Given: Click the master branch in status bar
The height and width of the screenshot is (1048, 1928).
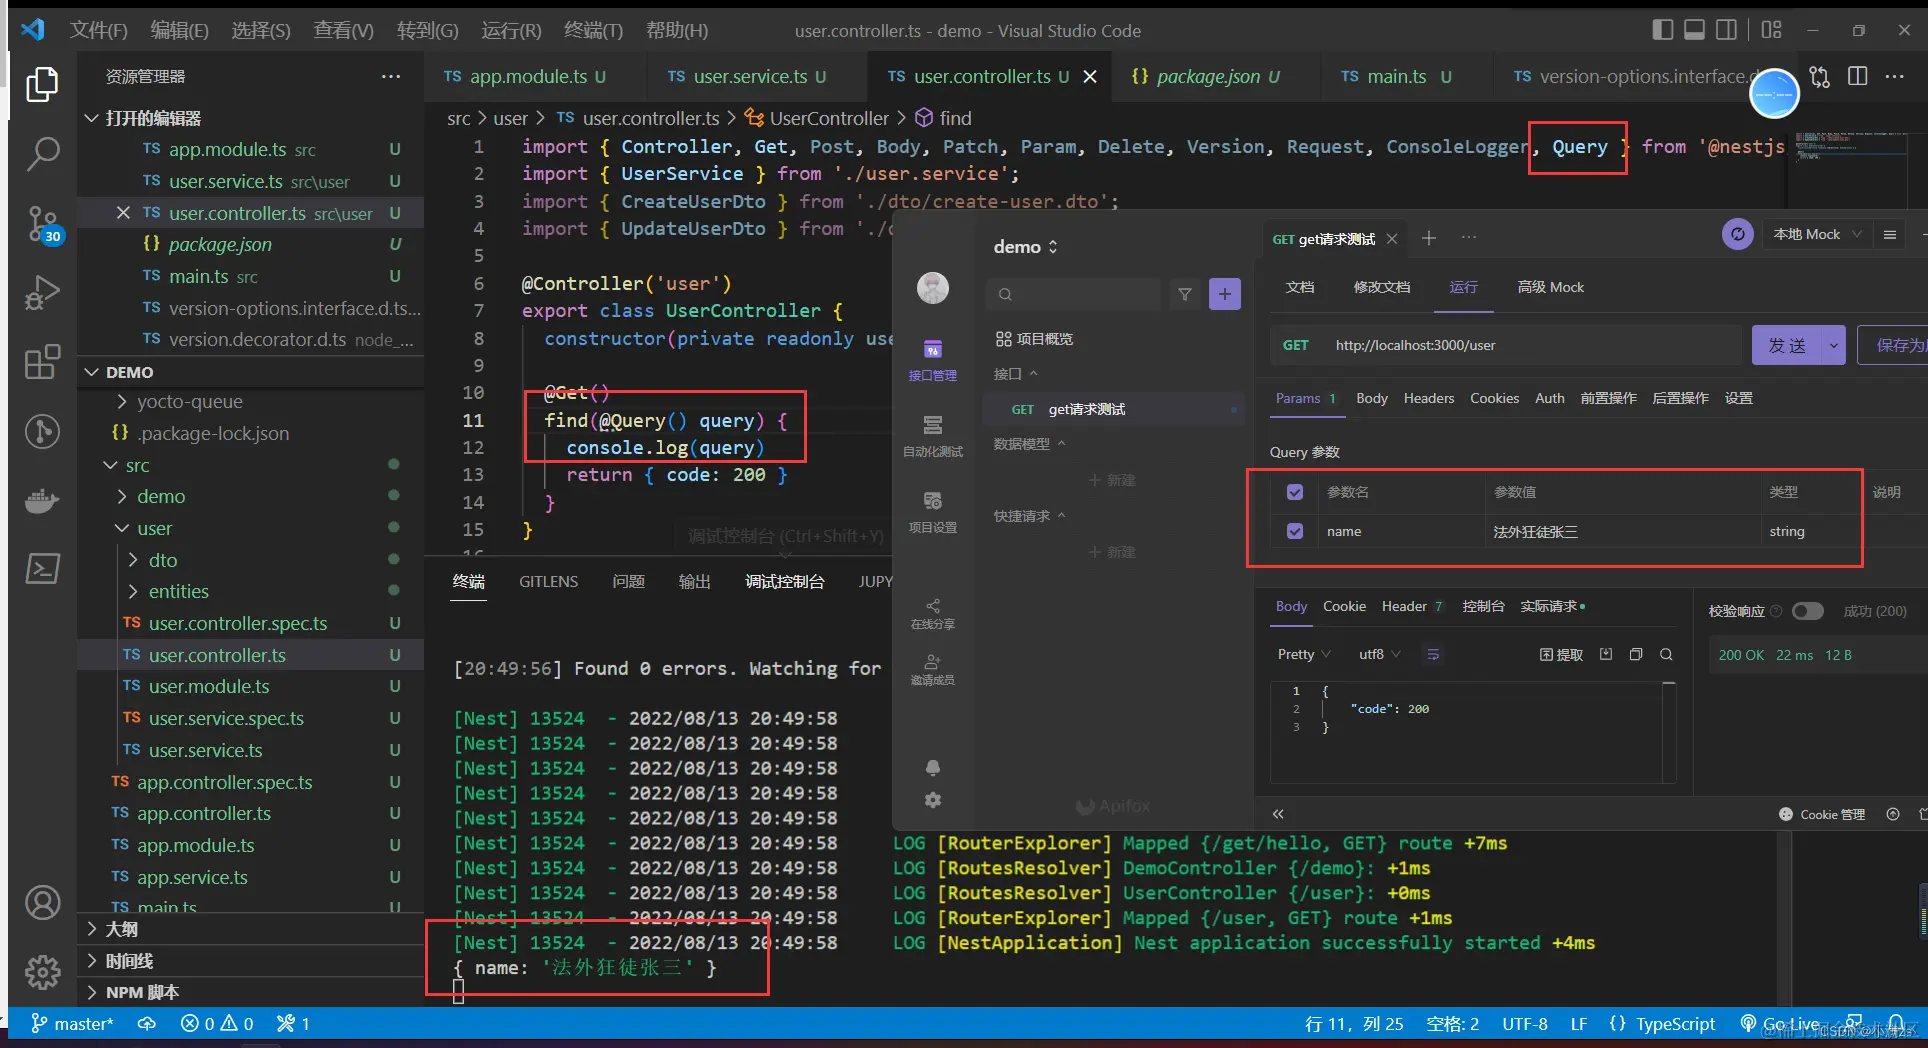Looking at the screenshot, I should point(73,1023).
